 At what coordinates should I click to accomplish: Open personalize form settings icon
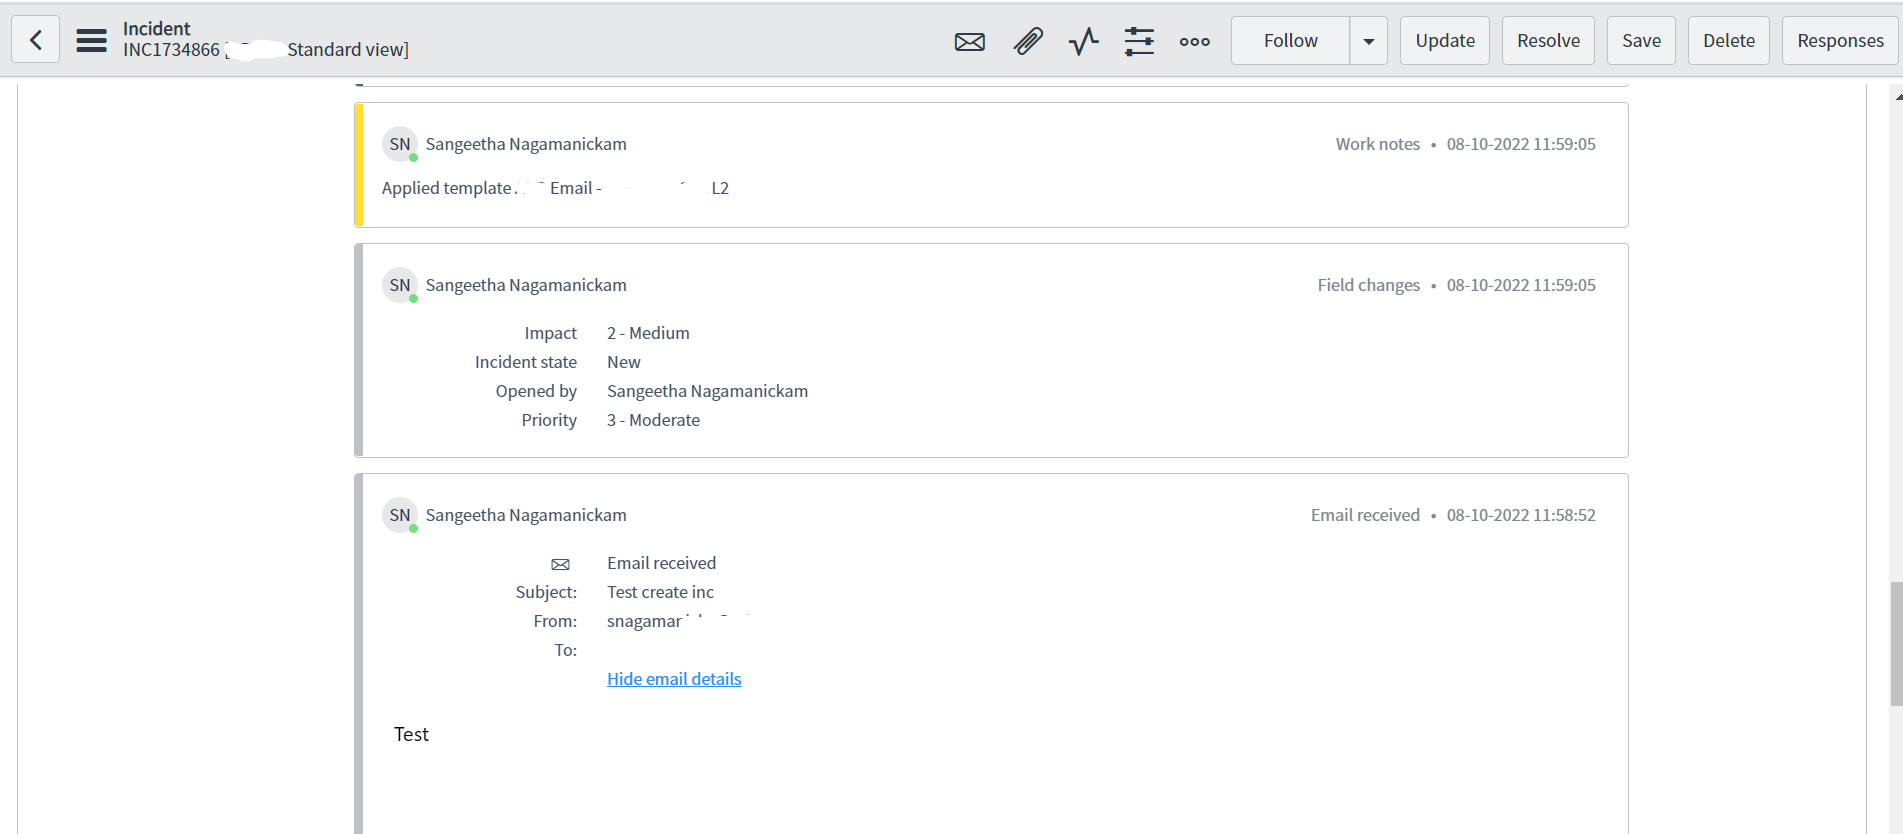click(x=1139, y=41)
